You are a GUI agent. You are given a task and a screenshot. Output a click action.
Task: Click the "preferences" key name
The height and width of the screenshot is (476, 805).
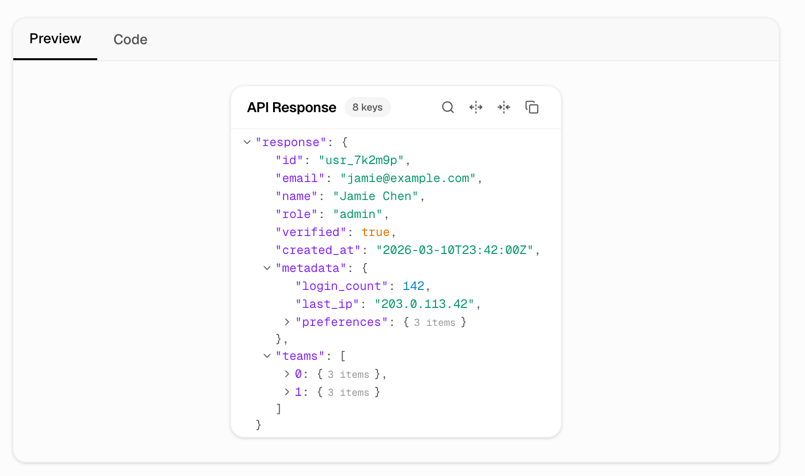[x=341, y=322]
